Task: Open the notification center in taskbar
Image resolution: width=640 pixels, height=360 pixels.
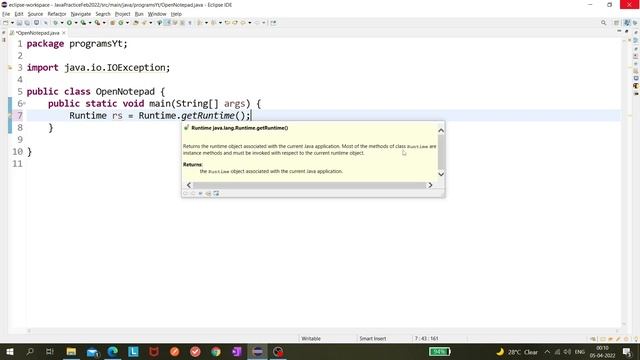Action: (627, 352)
